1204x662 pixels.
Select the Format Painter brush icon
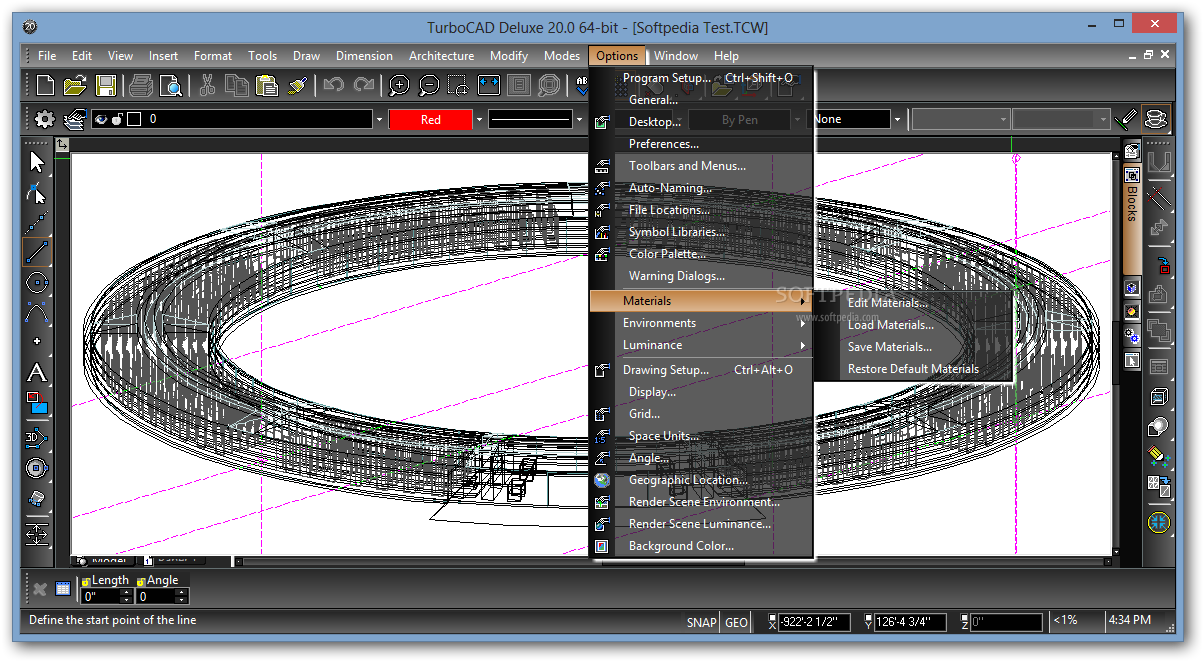click(296, 86)
